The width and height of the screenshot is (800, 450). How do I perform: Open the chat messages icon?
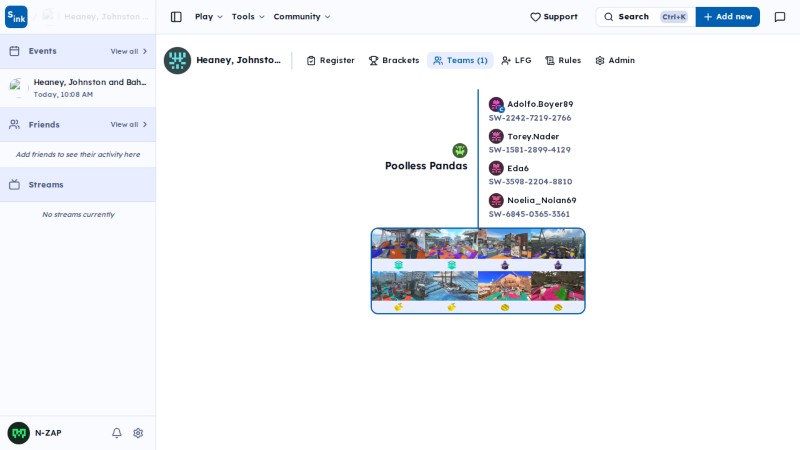[780, 17]
